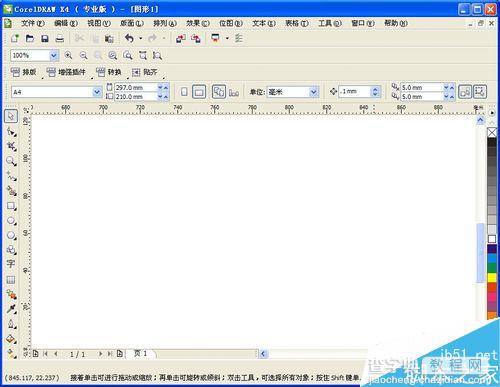Zoom to all objects icon
The width and height of the screenshot is (500, 387).
(x=113, y=55)
